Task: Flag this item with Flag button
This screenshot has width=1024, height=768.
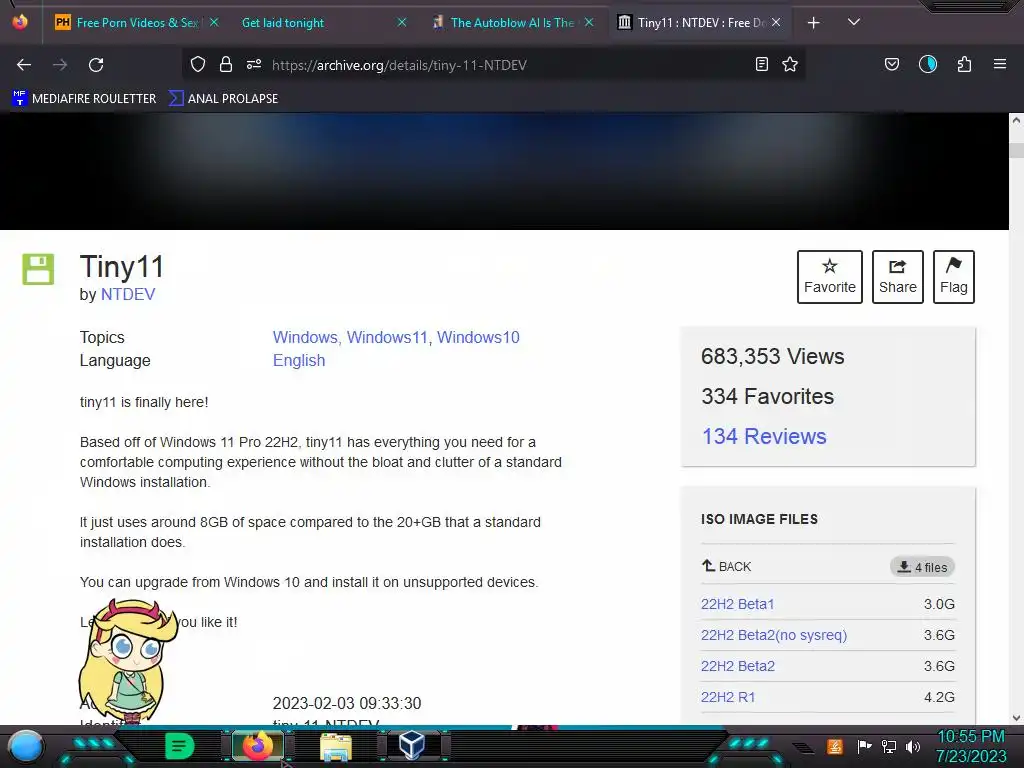Action: click(953, 277)
